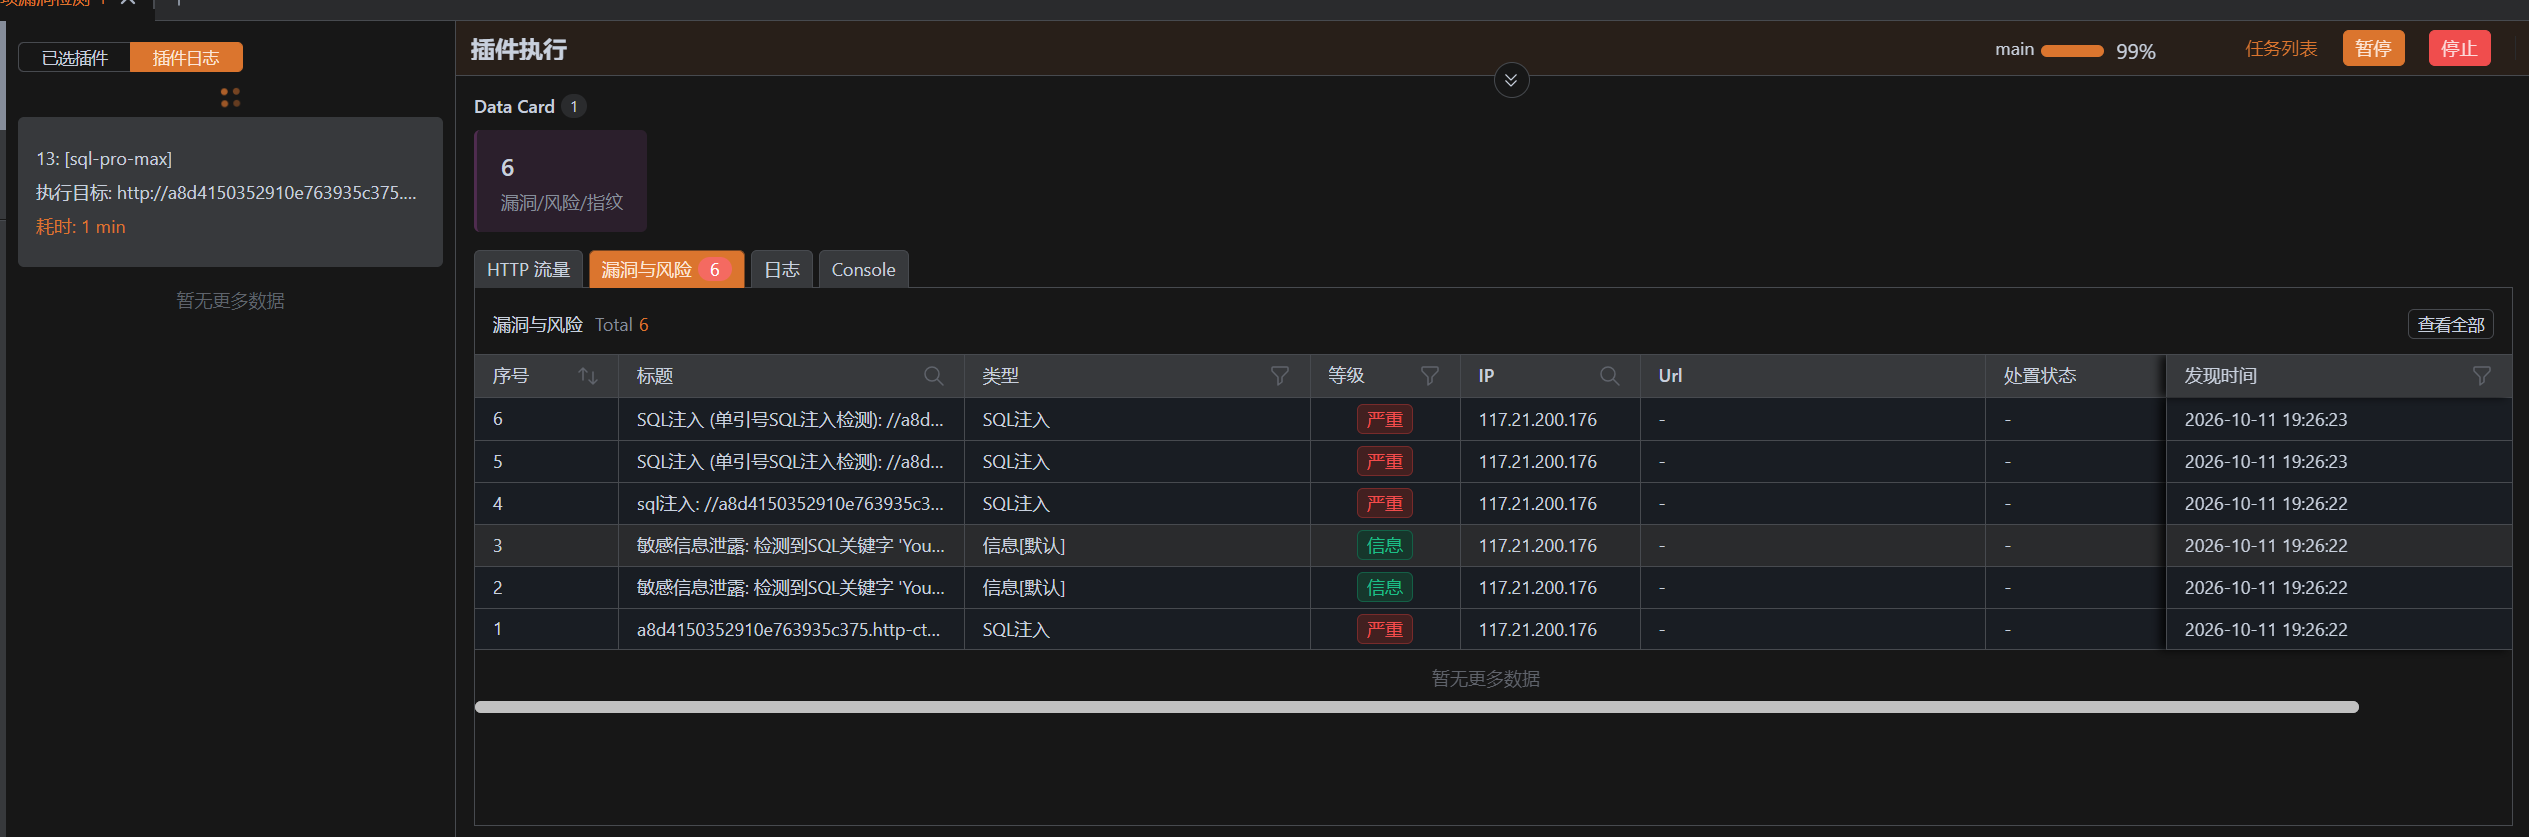The height and width of the screenshot is (837, 2529).
Task: Sort table by 序号 column arrows
Action: [x=588, y=376]
